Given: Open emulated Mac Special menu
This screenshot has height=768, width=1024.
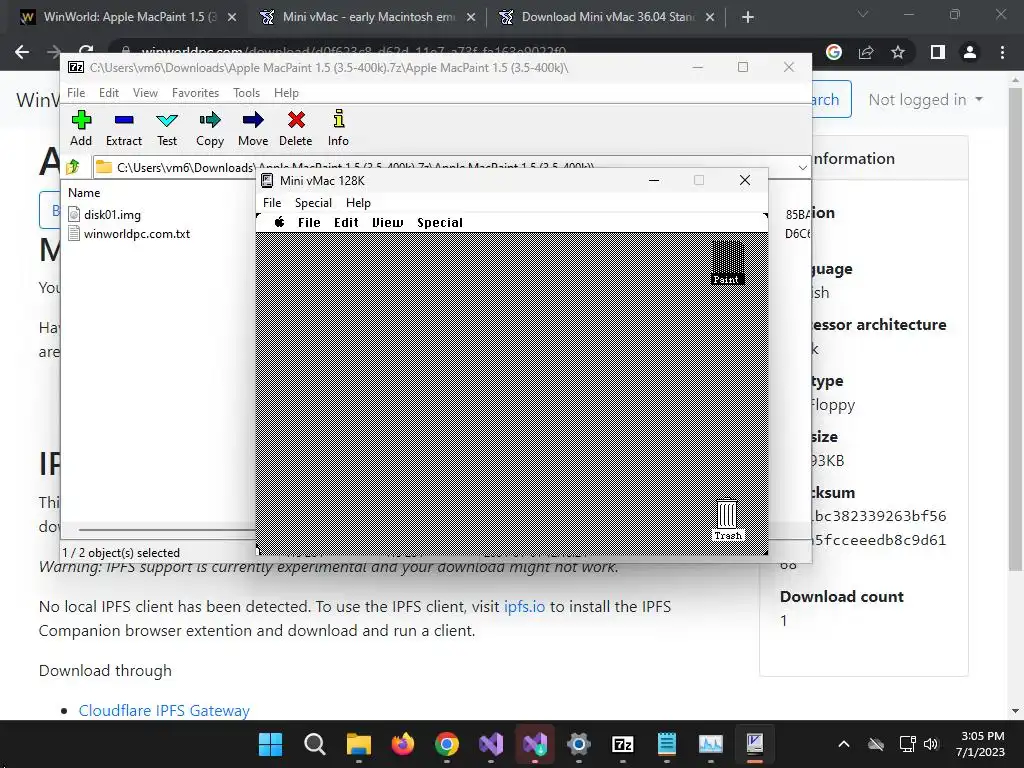Looking at the screenshot, I should [440, 223].
